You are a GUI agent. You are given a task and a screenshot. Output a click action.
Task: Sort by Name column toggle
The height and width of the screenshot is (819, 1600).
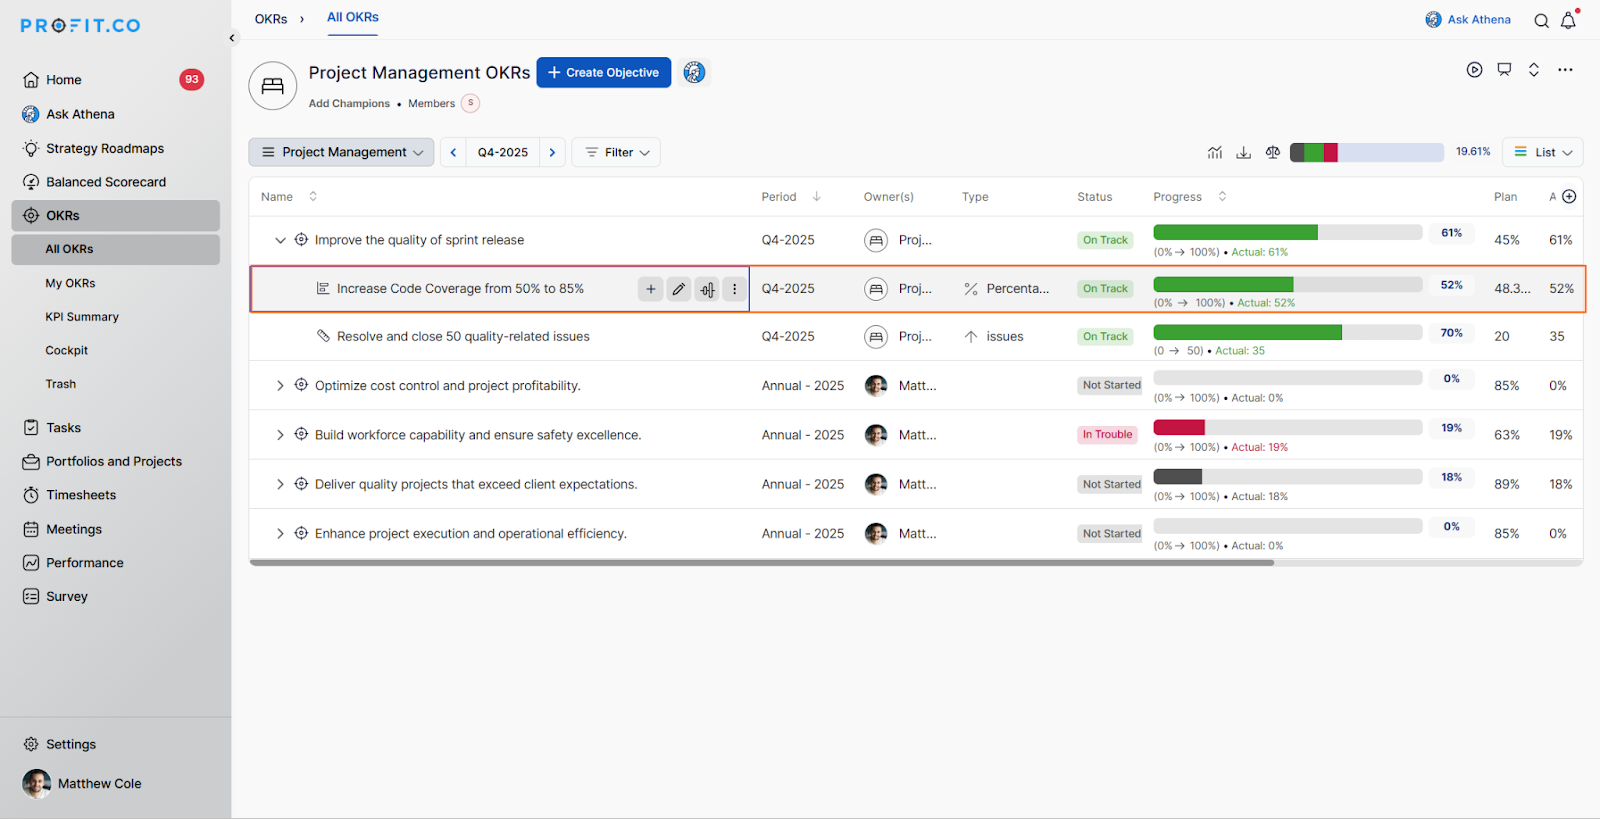(x=313, y=197)
